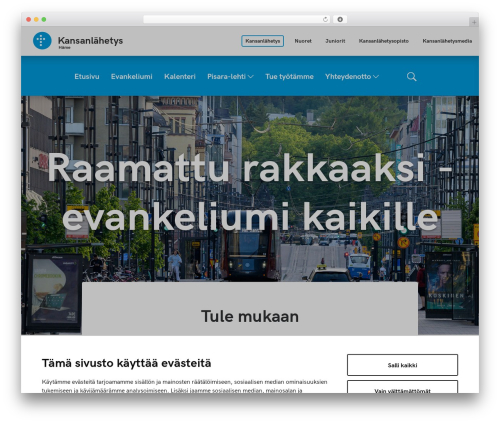Expand the Yhteydenotto menu chevron
500x423 pixels.
(376, 77)
